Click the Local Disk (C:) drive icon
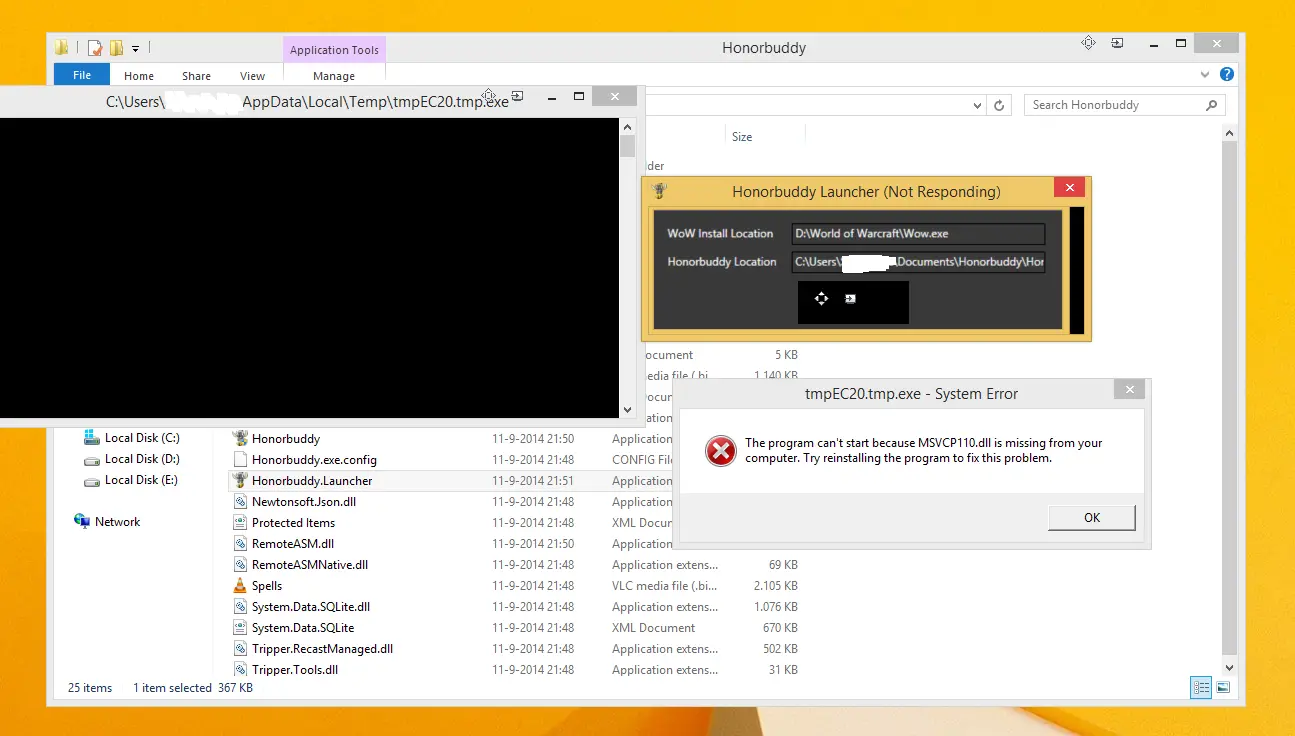The width and height of the screenshot is (1295, 736). [x=91, y=438]
